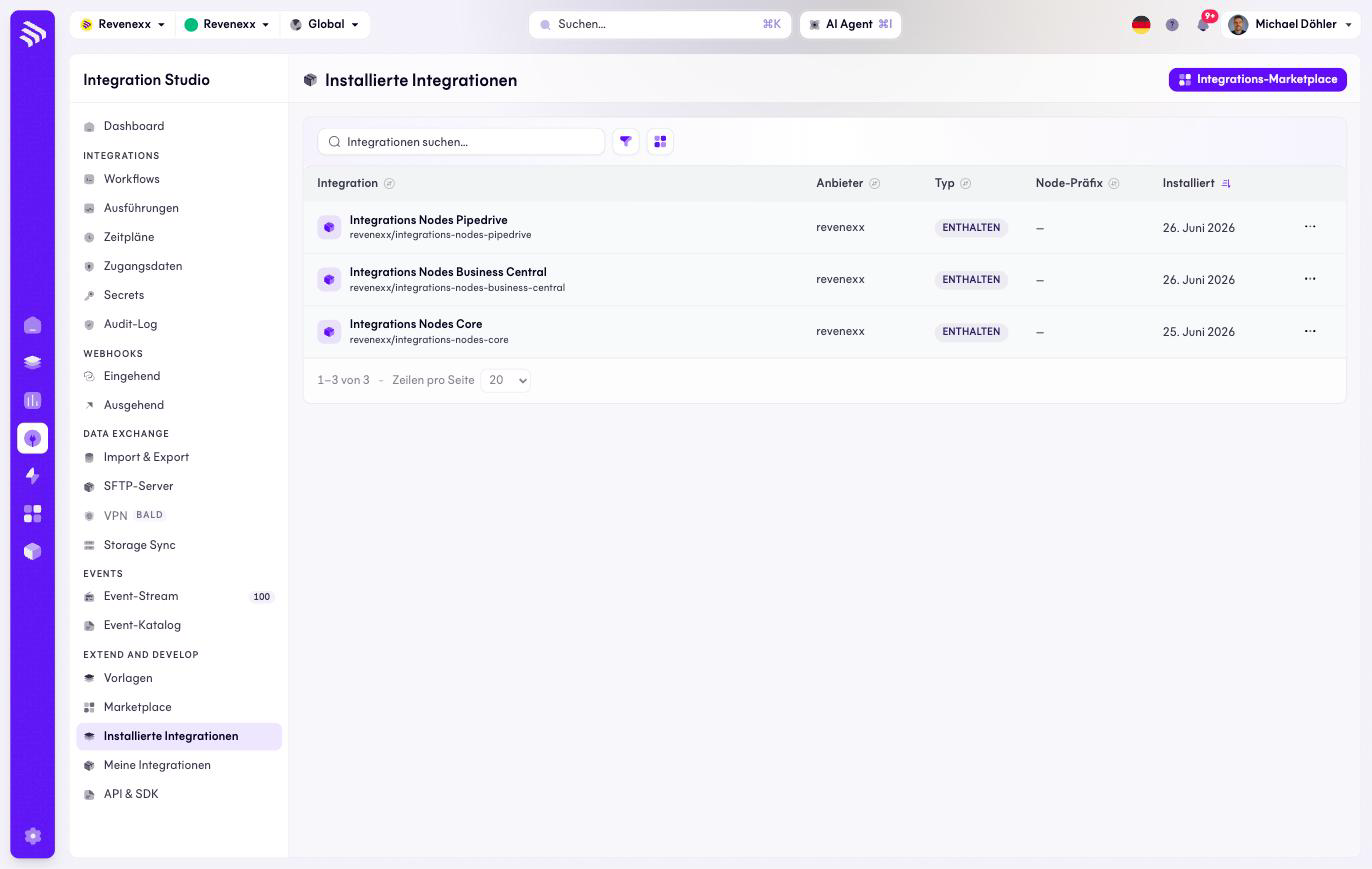Image resolution: width=1372 pixels, height=869 pixels.
Task: Select Secrets in the sidebar
Action: (x=179, y=296)
